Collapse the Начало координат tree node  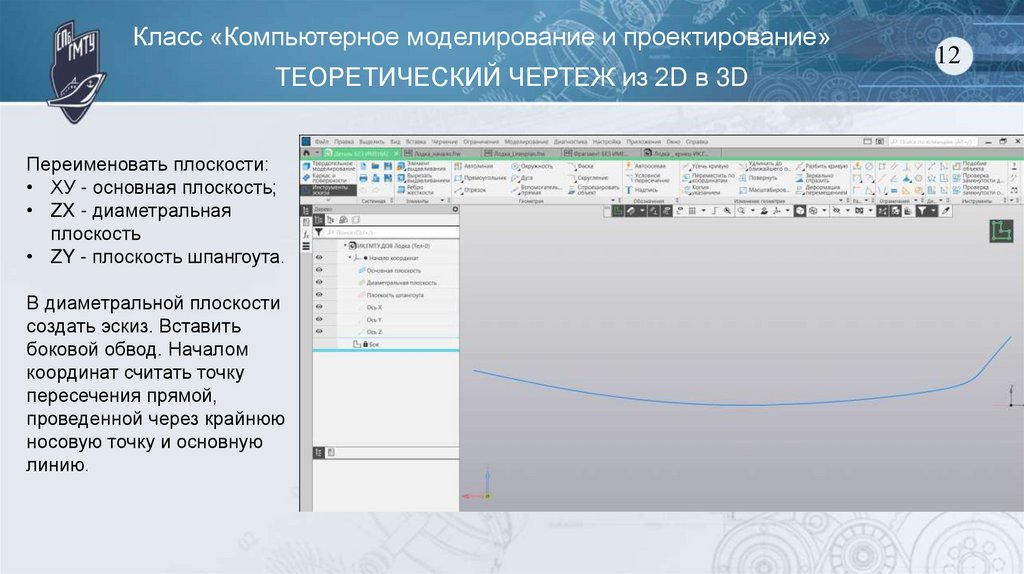point(350,258)
